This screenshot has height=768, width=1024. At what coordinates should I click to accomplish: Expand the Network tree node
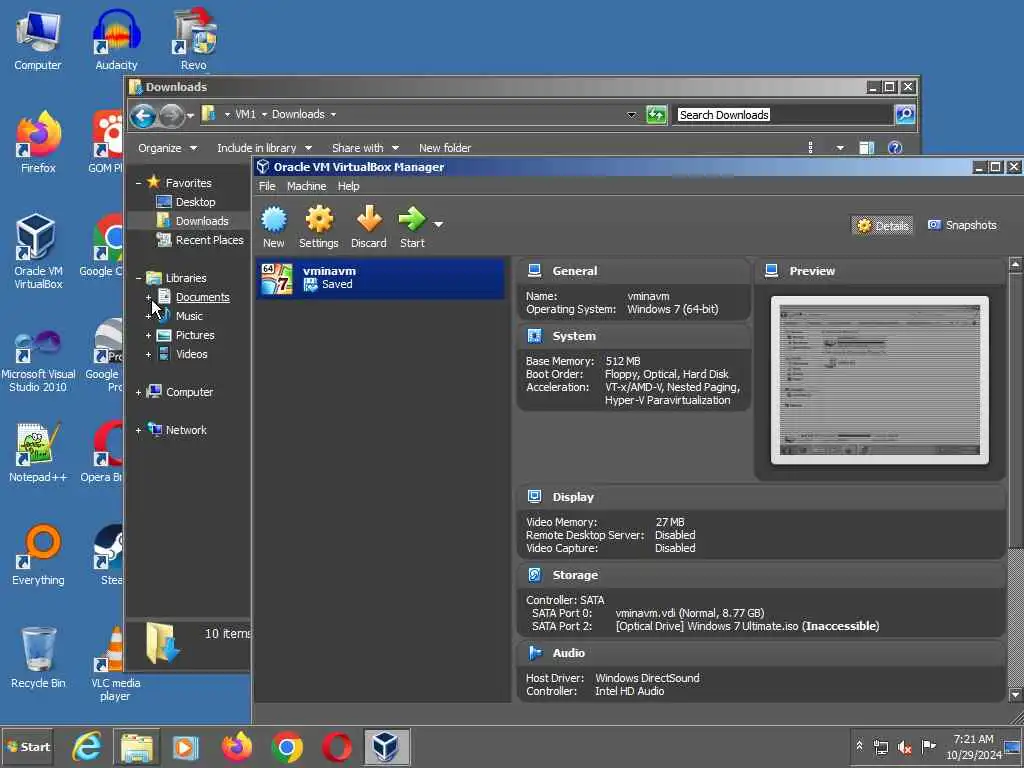138,430
